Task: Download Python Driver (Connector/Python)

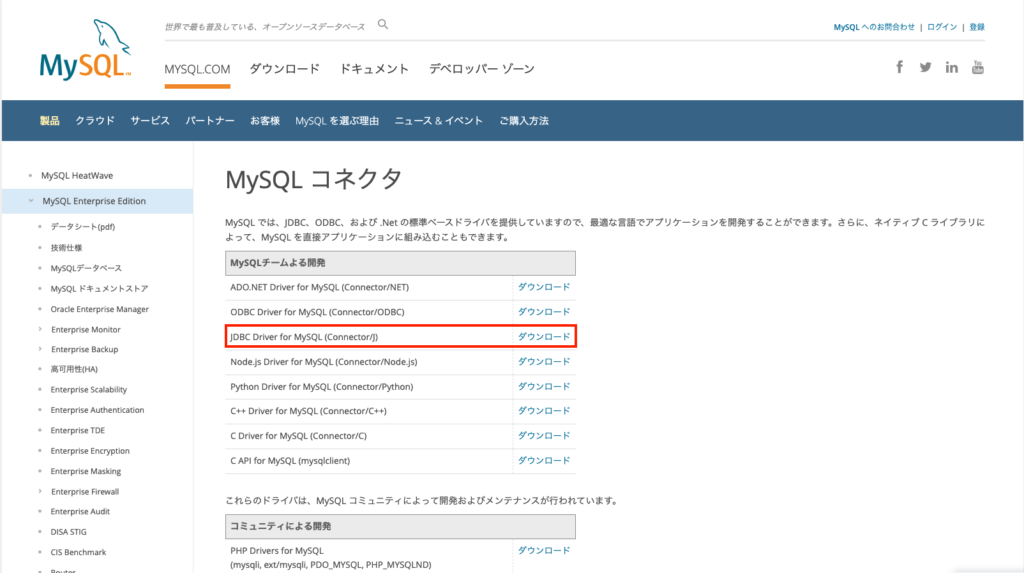Action: (x=544, y=386)
